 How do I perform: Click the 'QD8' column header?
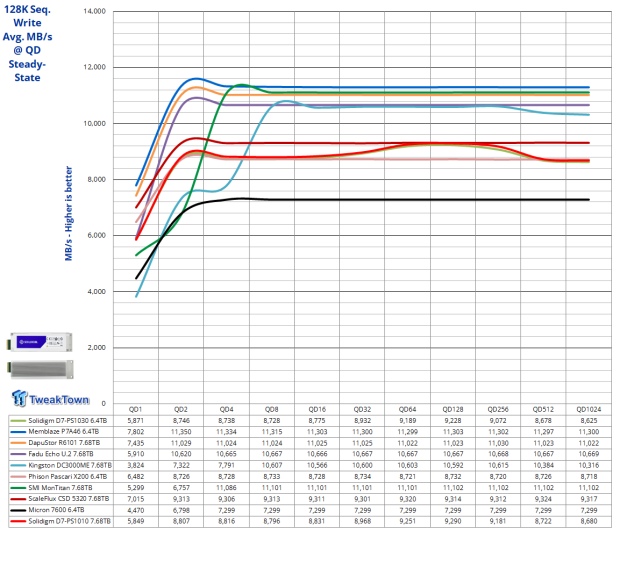point(272,409)
